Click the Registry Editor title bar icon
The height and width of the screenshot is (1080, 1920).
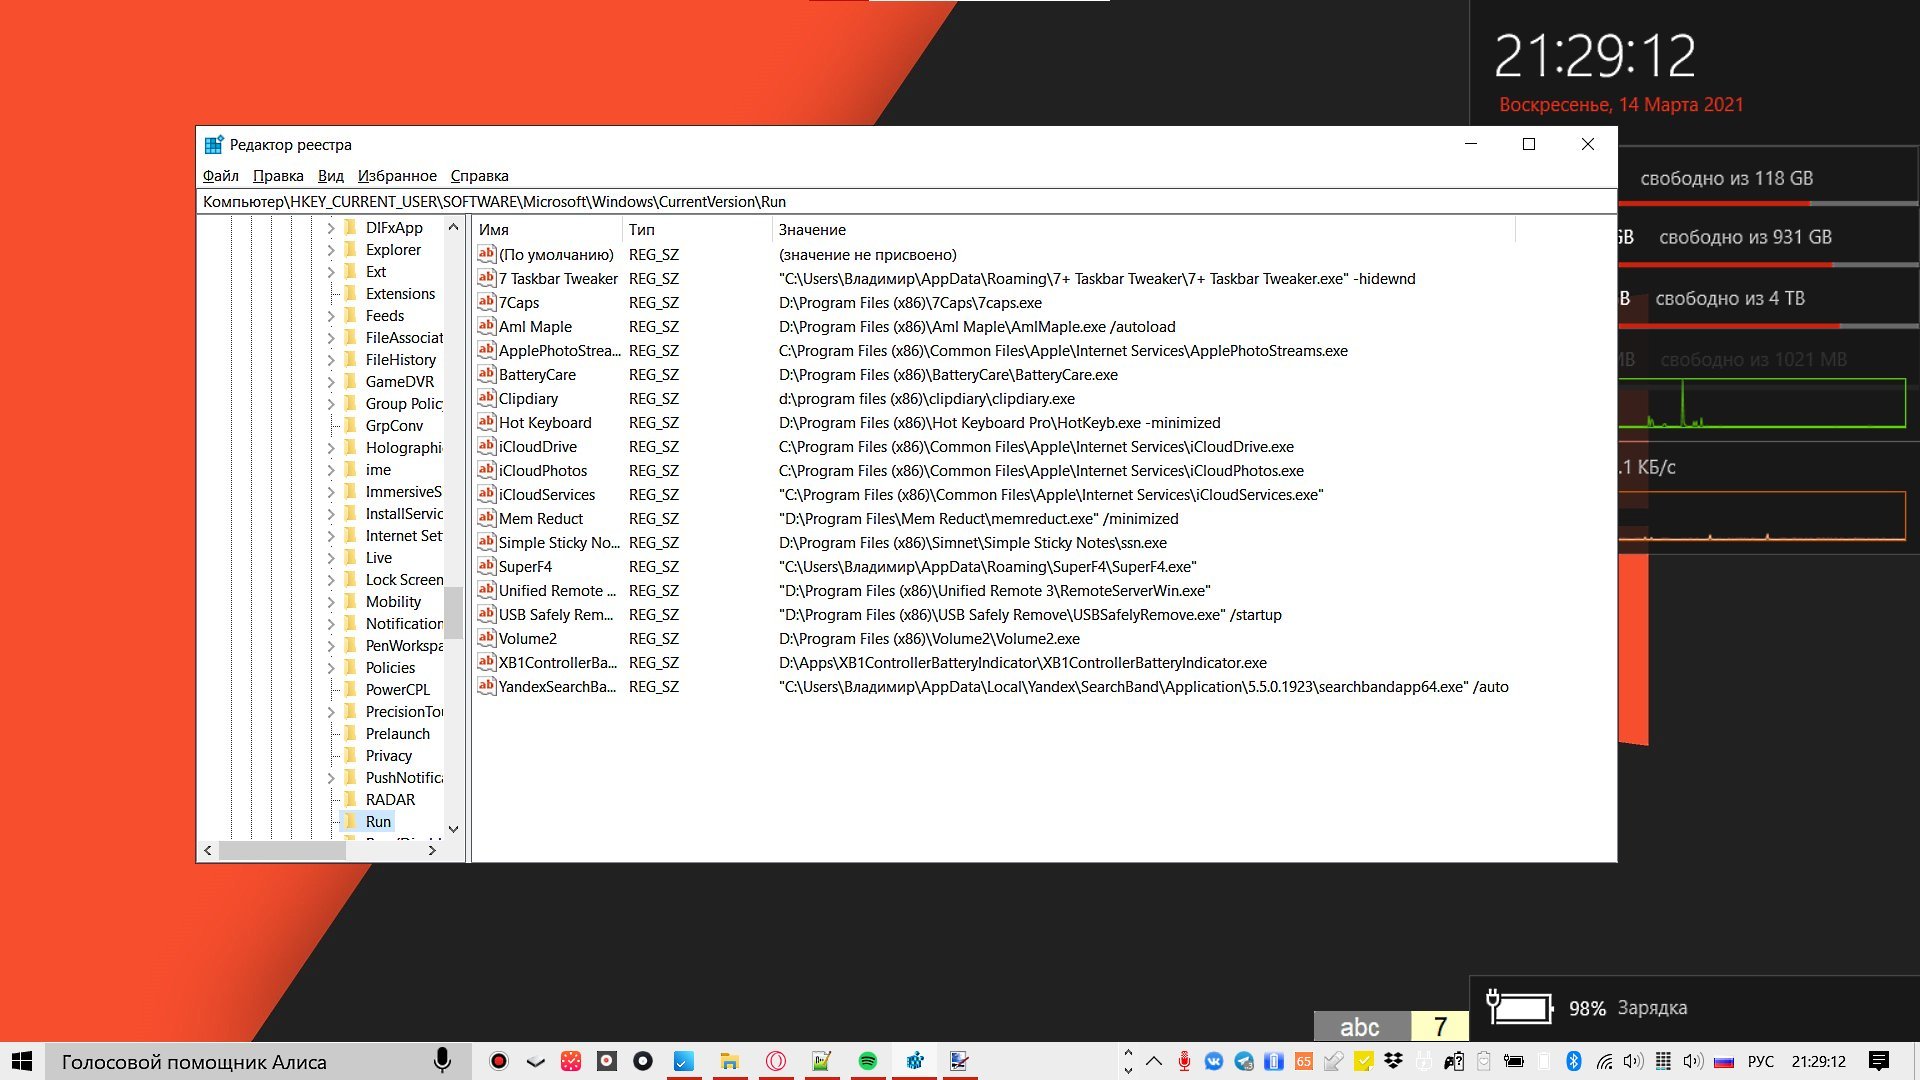pos(213,145)
